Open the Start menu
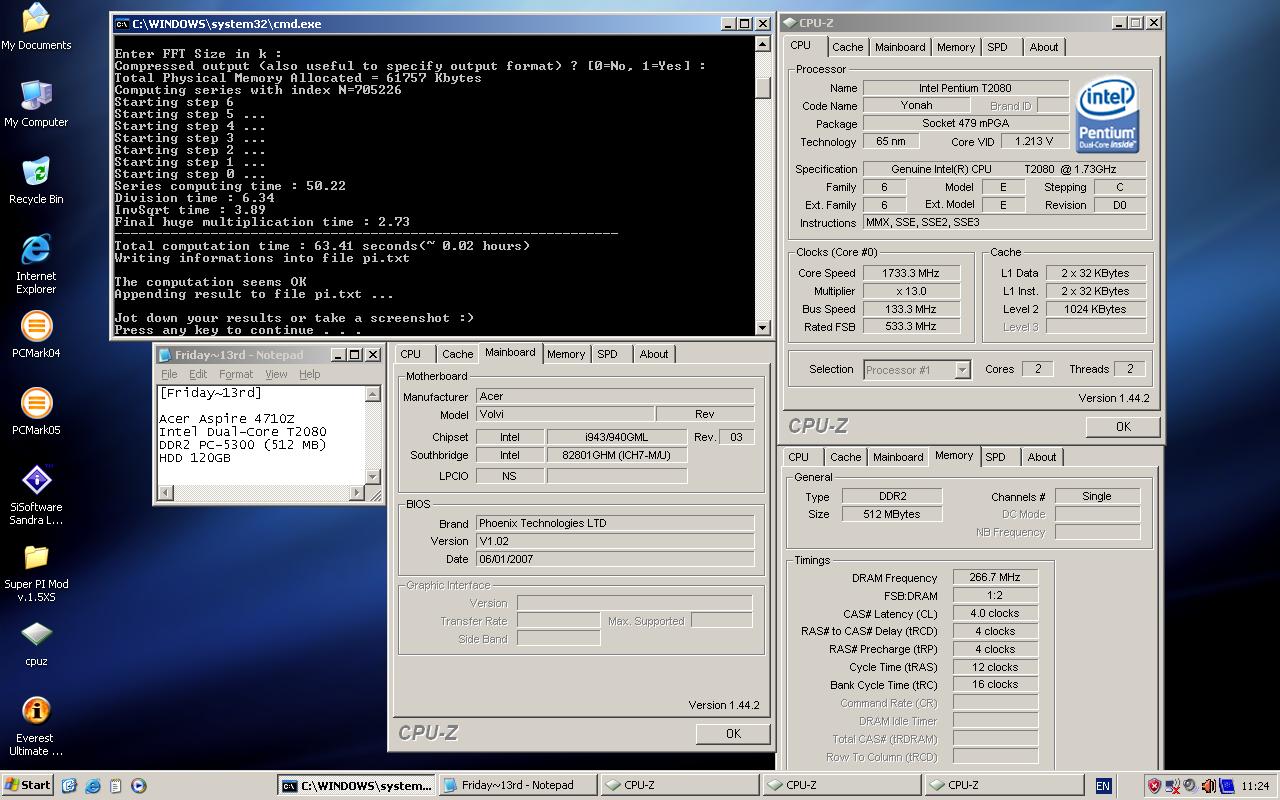The height and width of the screenshot is (800, 1280). pyautogui.click(x=27, y=785)
